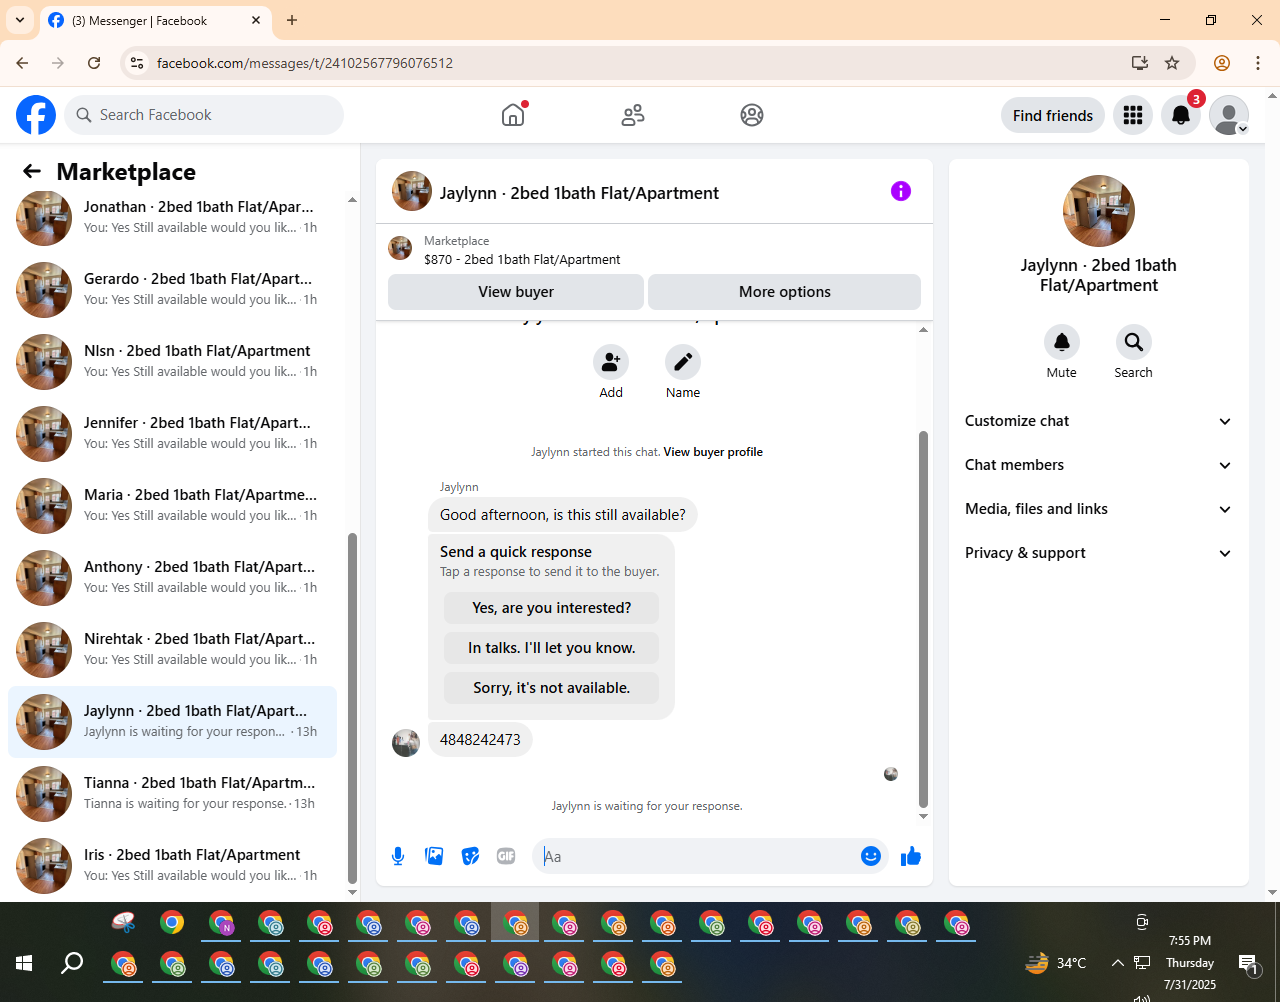Go back using Marketplace back arrow
This screenshot has width=1280, height=1002.
coord(32,171)
